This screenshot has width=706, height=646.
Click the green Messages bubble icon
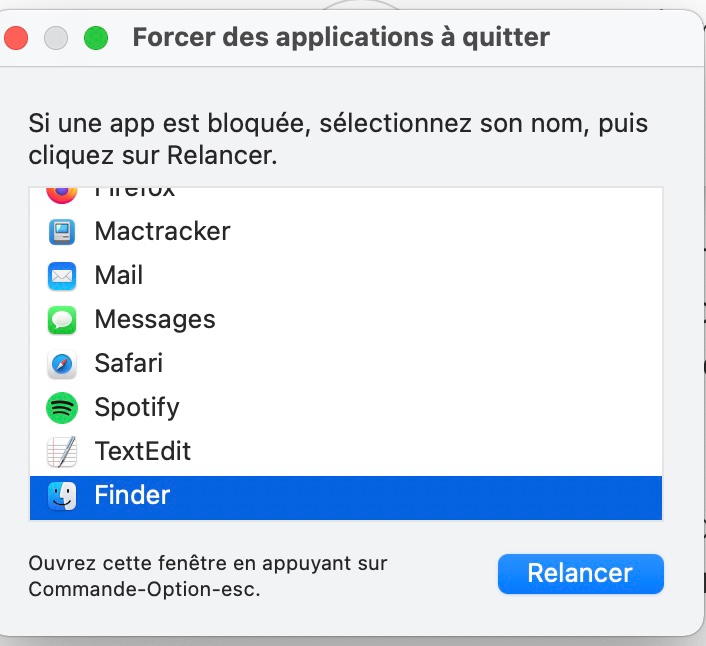62,320
